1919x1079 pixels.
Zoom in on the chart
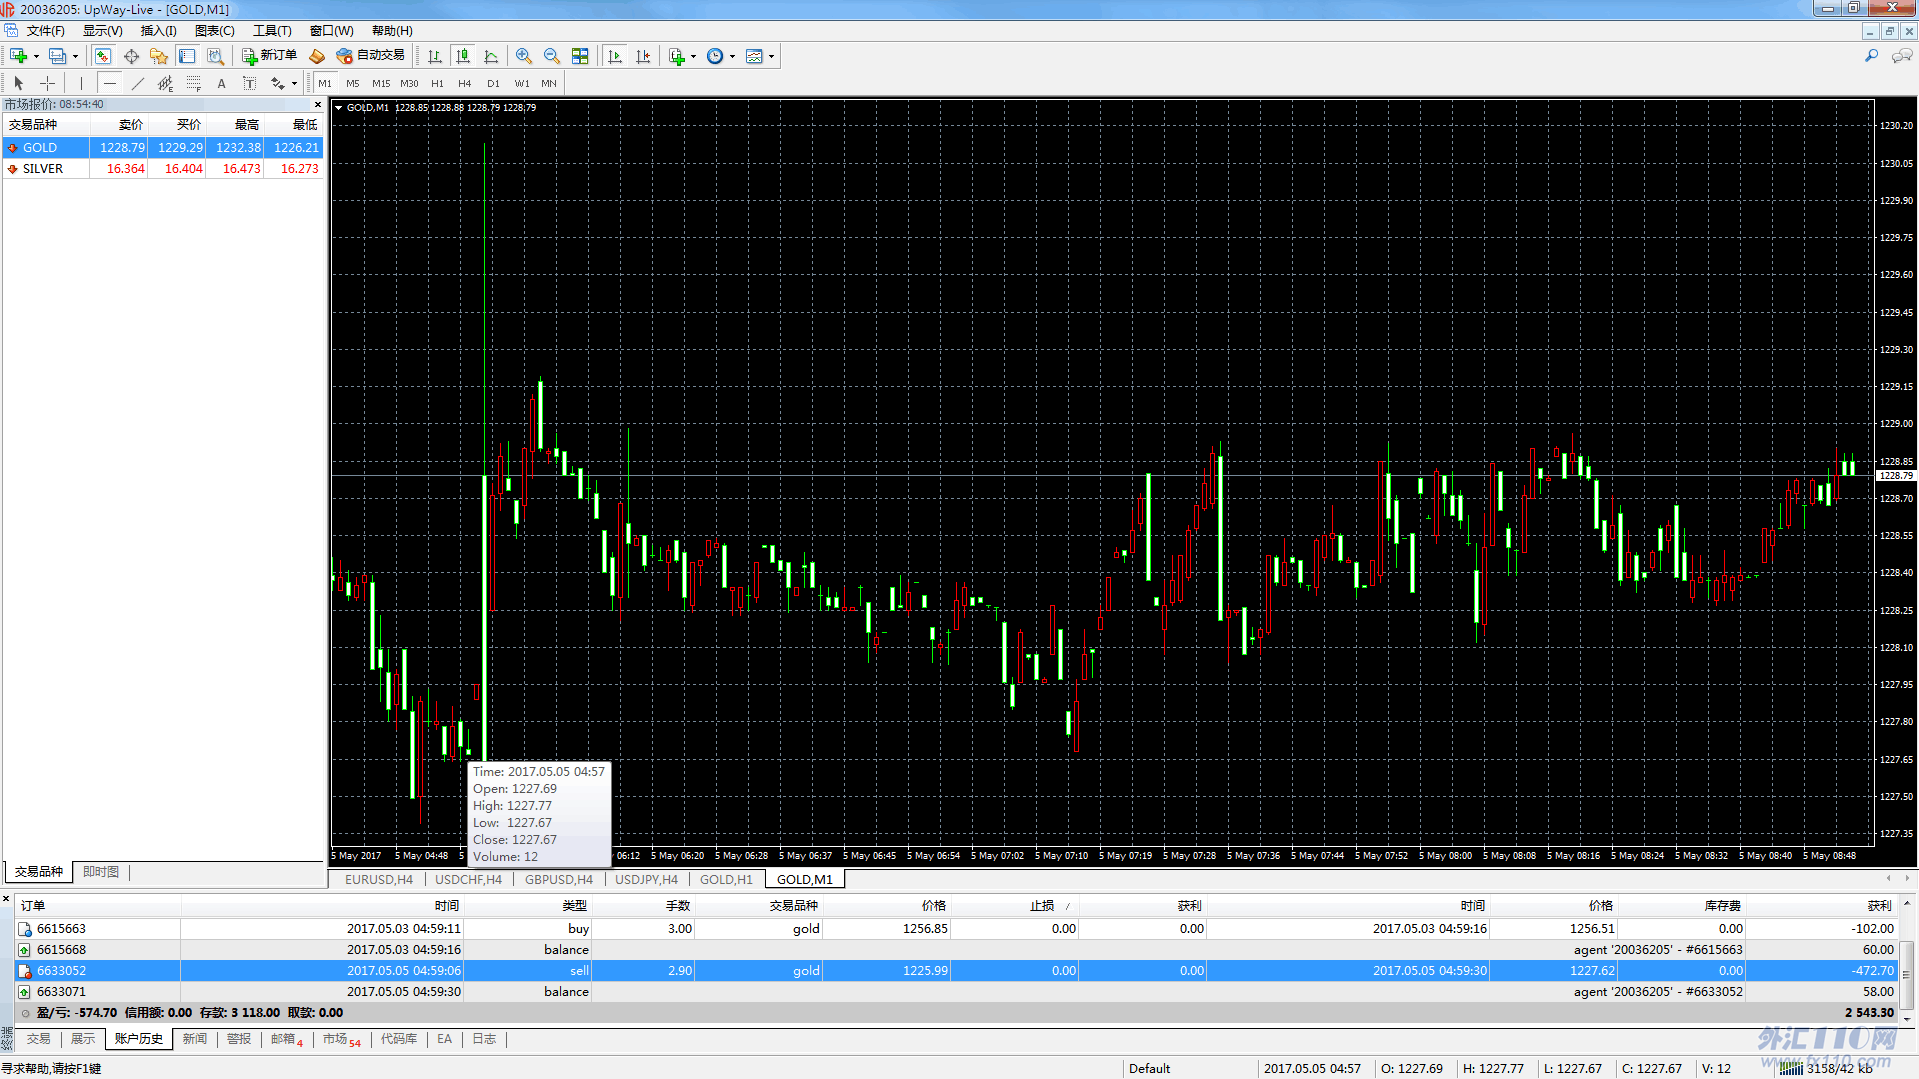coord(523,56)
